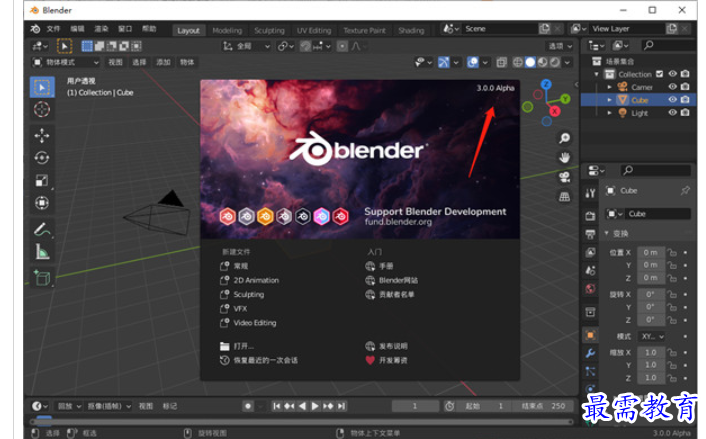The width and height of the screenshot is (706, 439).
Task: Create new 2D Animation file
Action: (x=250, y=280)
